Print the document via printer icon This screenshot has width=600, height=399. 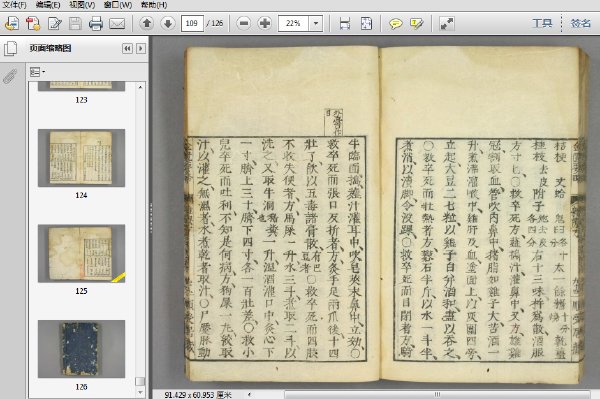click(x=96, y=23)
